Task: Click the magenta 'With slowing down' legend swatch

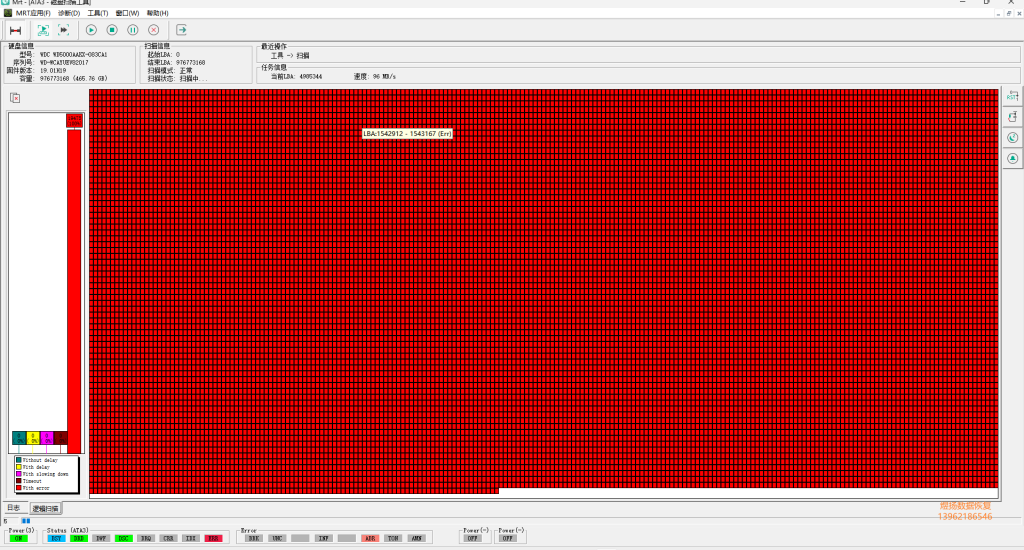Action: (x=19, y=474)
